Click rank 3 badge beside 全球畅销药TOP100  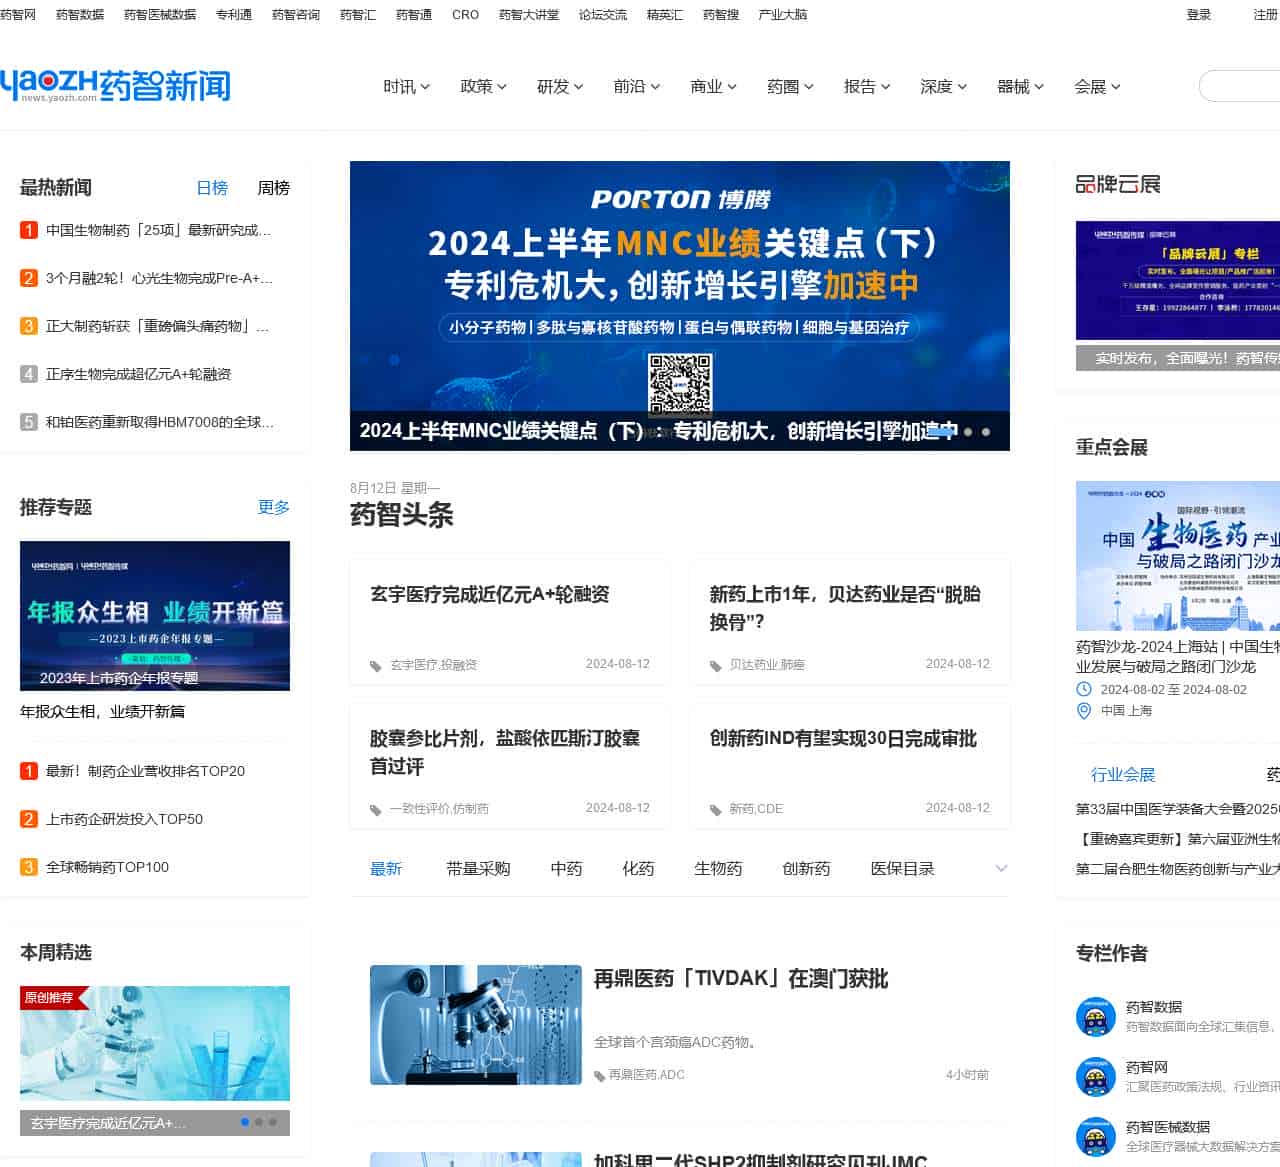pyautogui.click(x=29, y=867)
